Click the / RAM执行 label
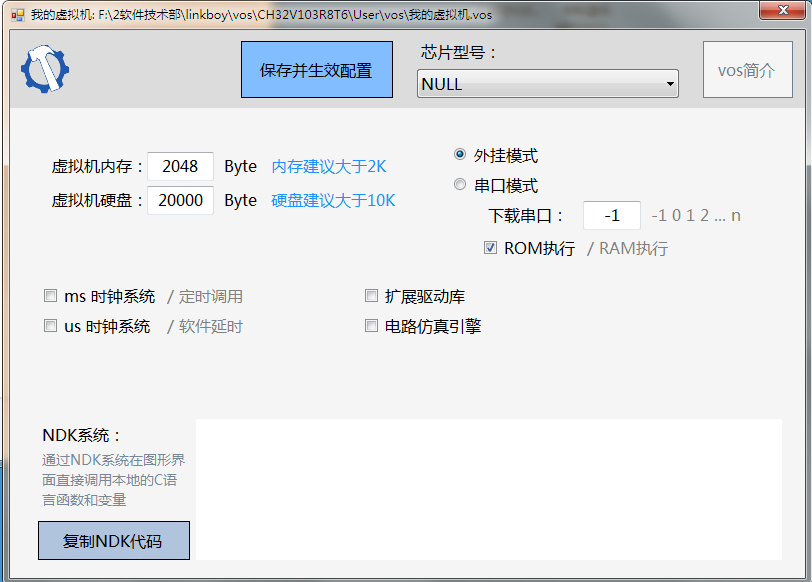The width and height of the screenshot is (812, 582). click(627, 248)
